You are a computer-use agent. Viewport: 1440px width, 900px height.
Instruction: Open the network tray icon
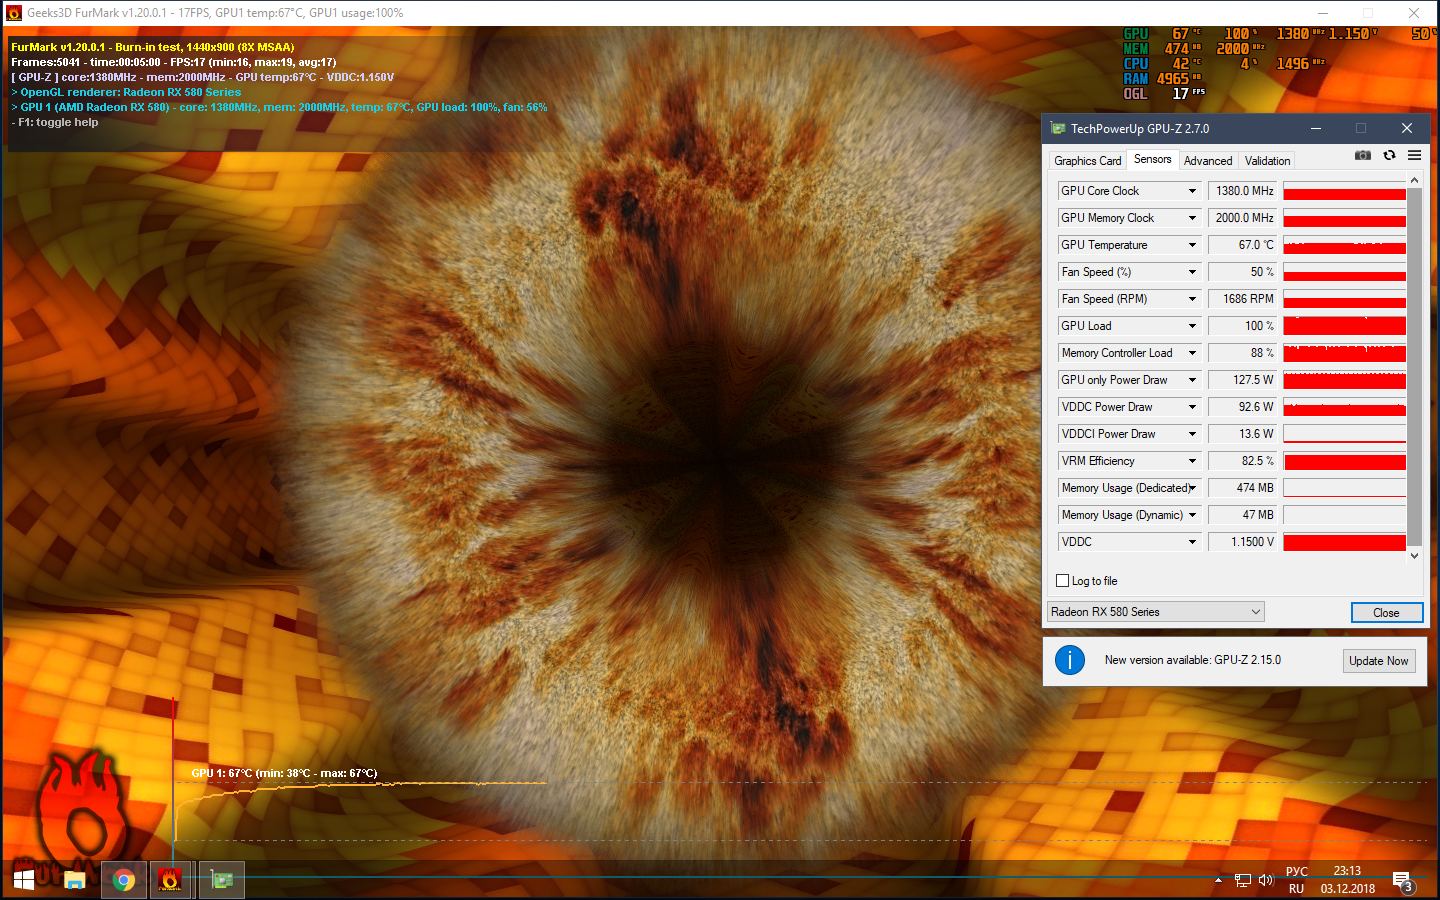coord(1243,880)
